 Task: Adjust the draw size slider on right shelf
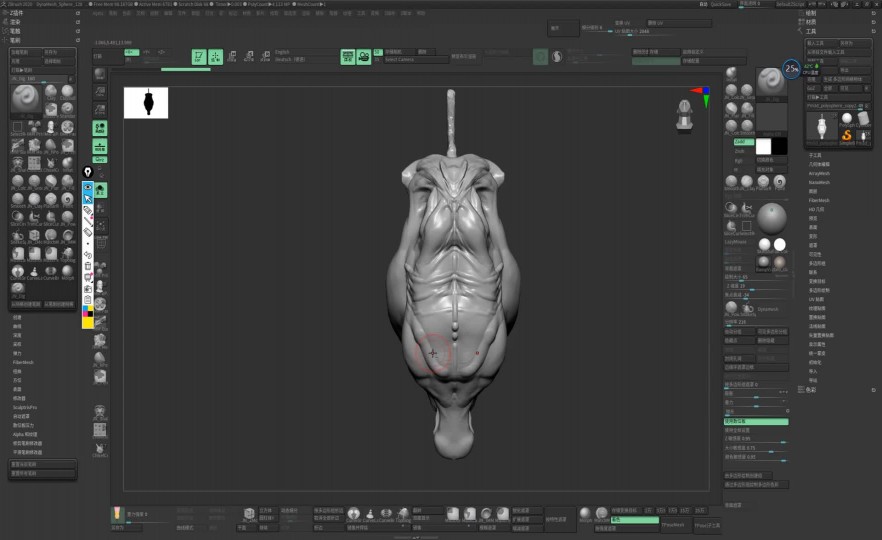click(756, 277)
